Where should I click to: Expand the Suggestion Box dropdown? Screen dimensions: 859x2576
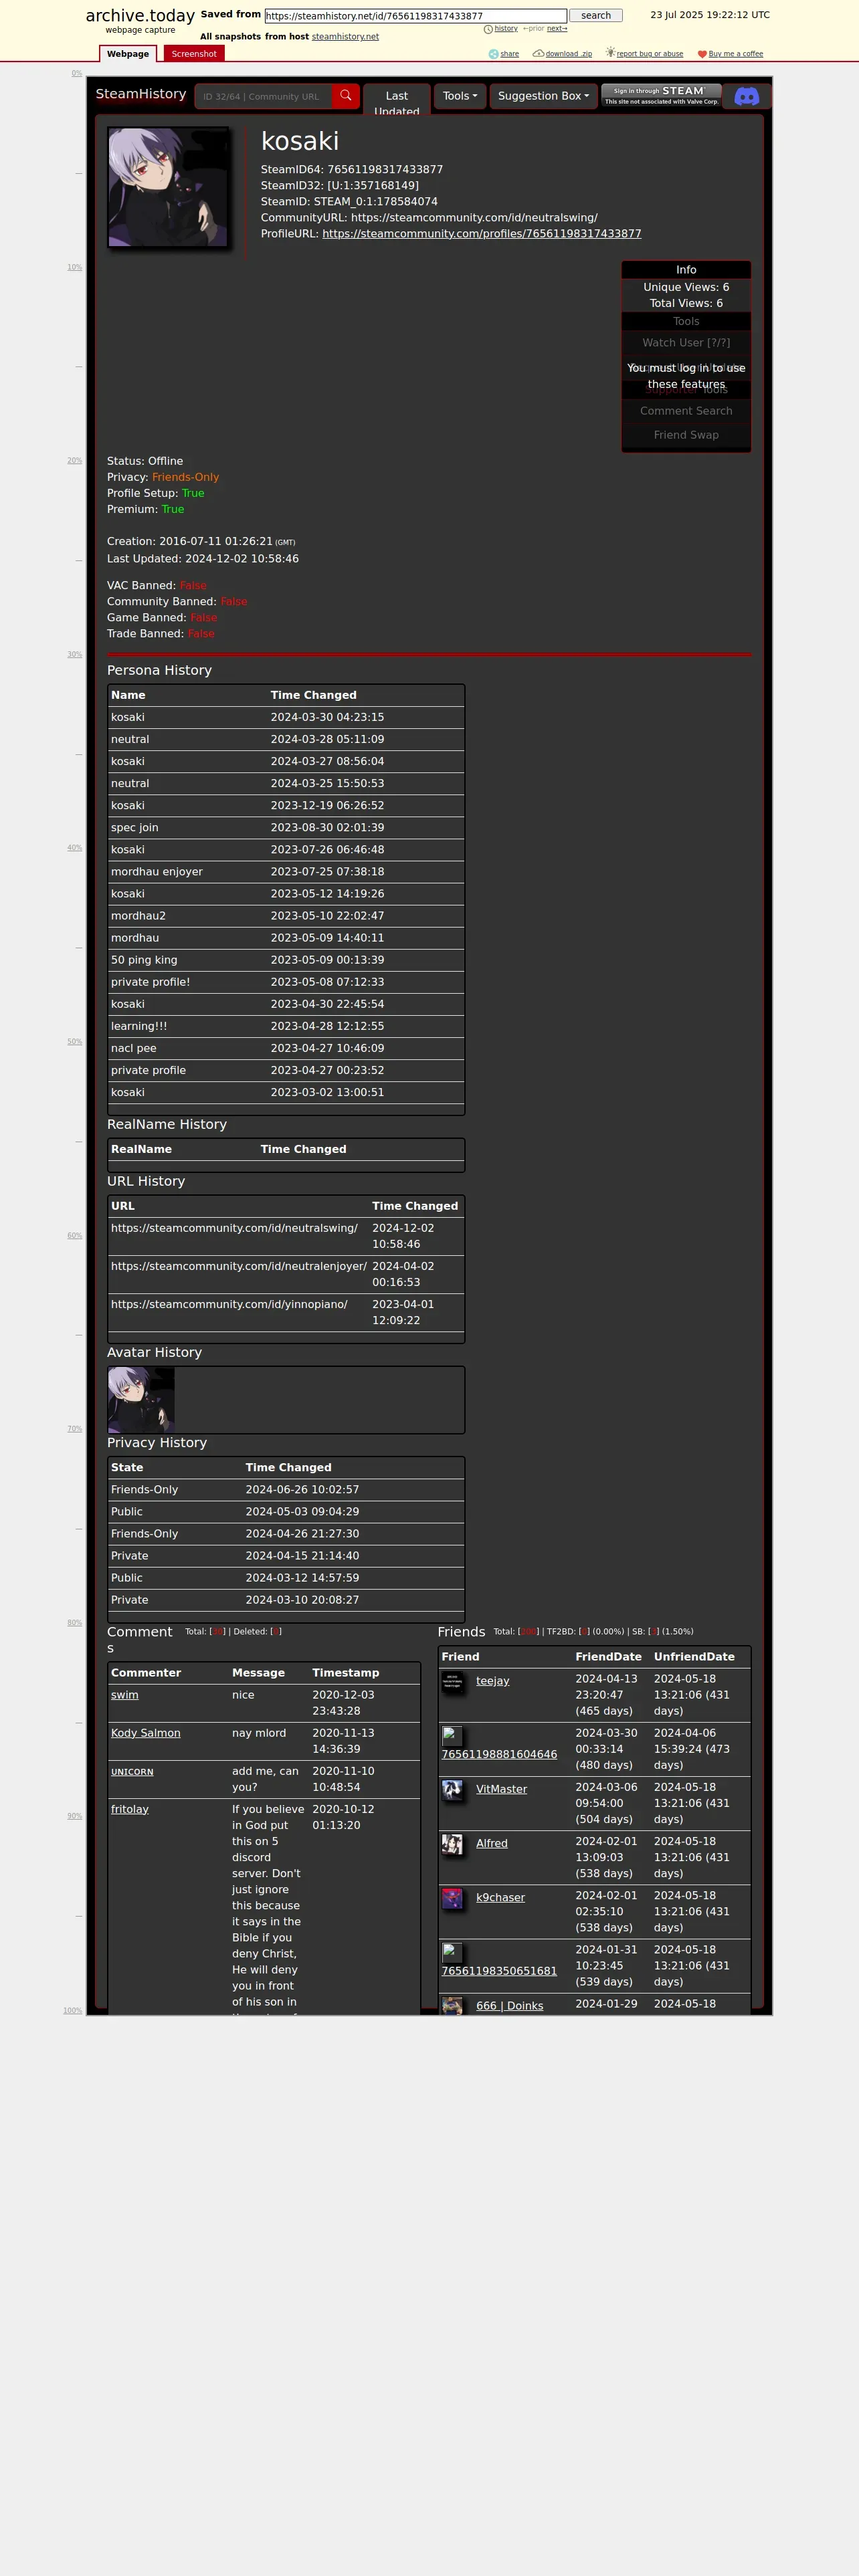coord(543,96)
